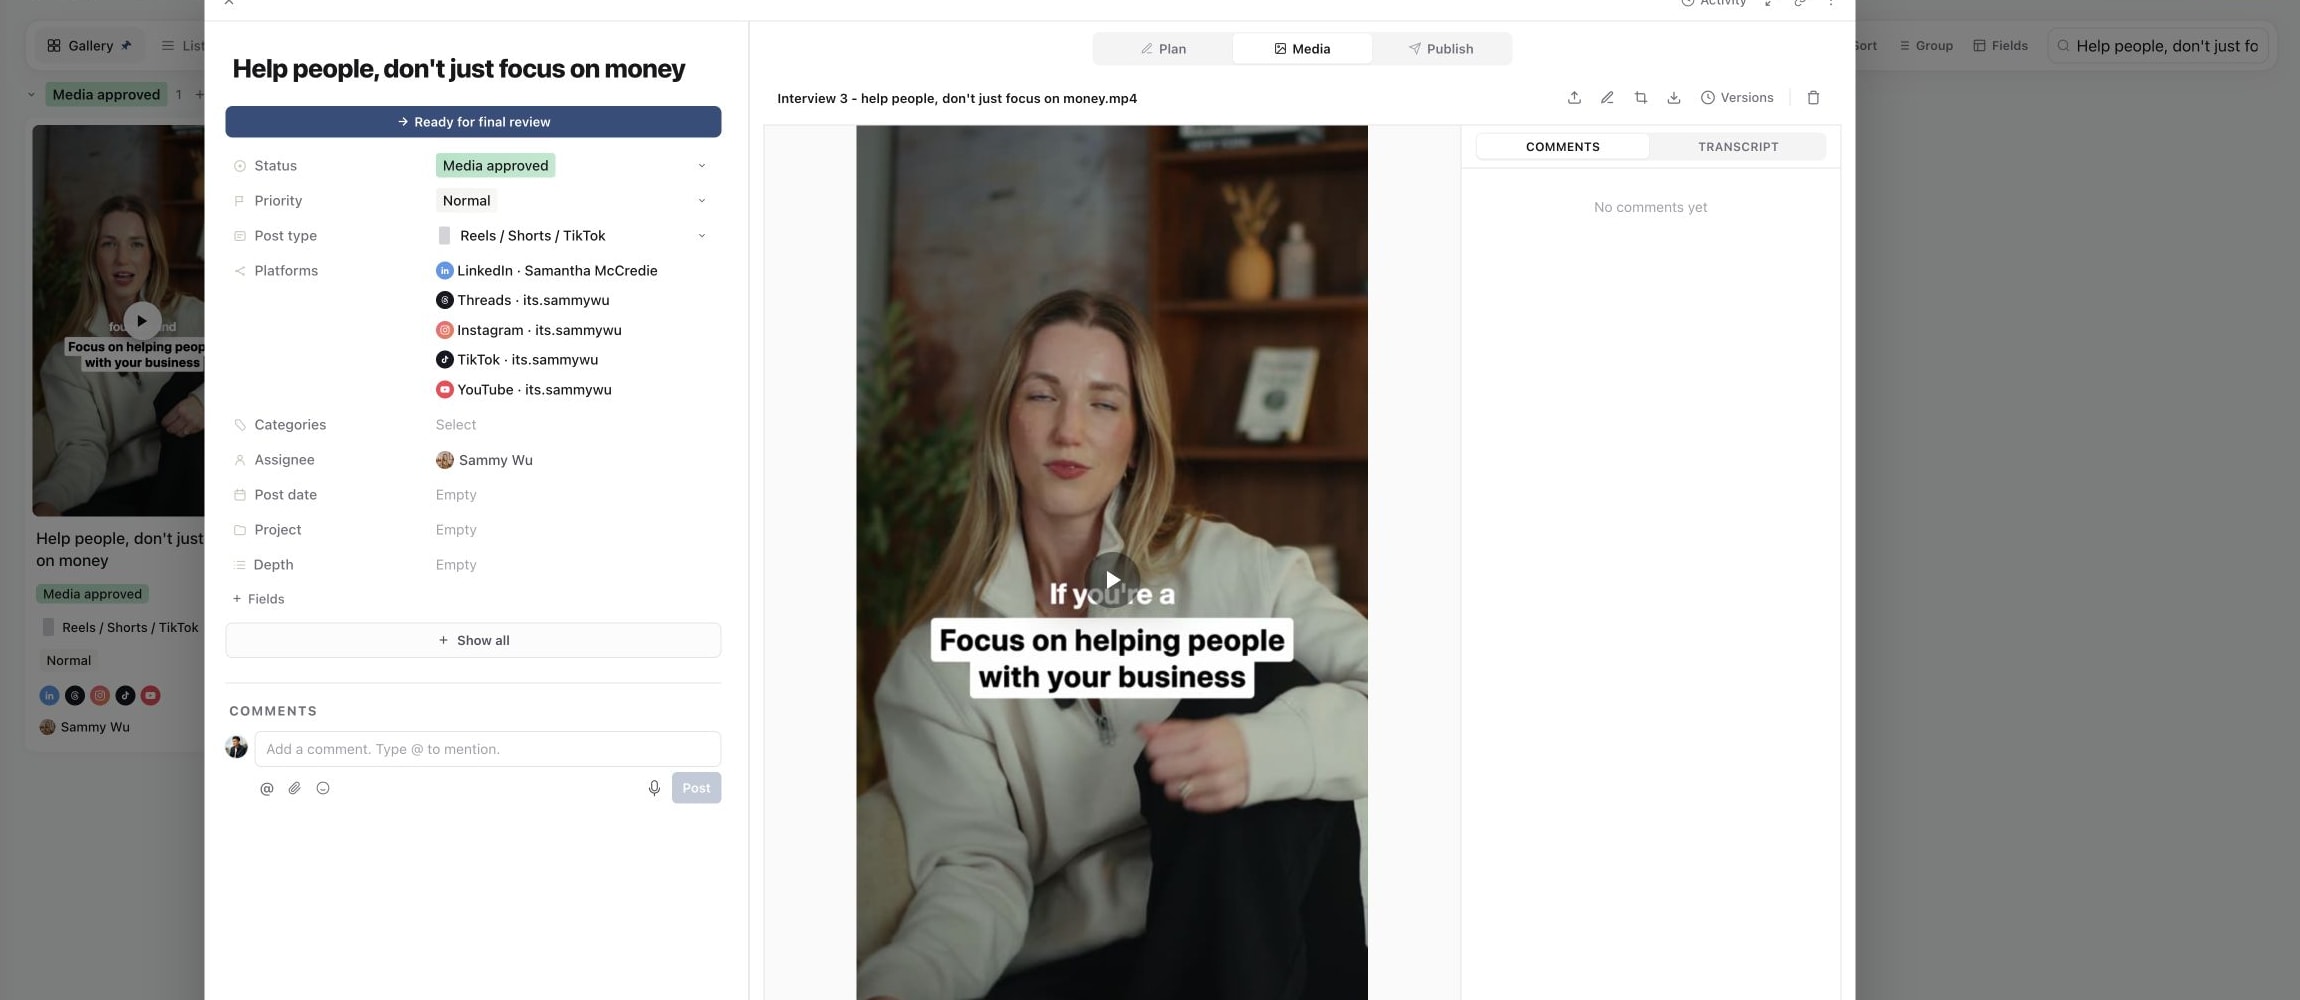This screenshot has width=2300, height=1000.
Task: Click YouTube · its.sammywu platform
Action: (524, 389)
